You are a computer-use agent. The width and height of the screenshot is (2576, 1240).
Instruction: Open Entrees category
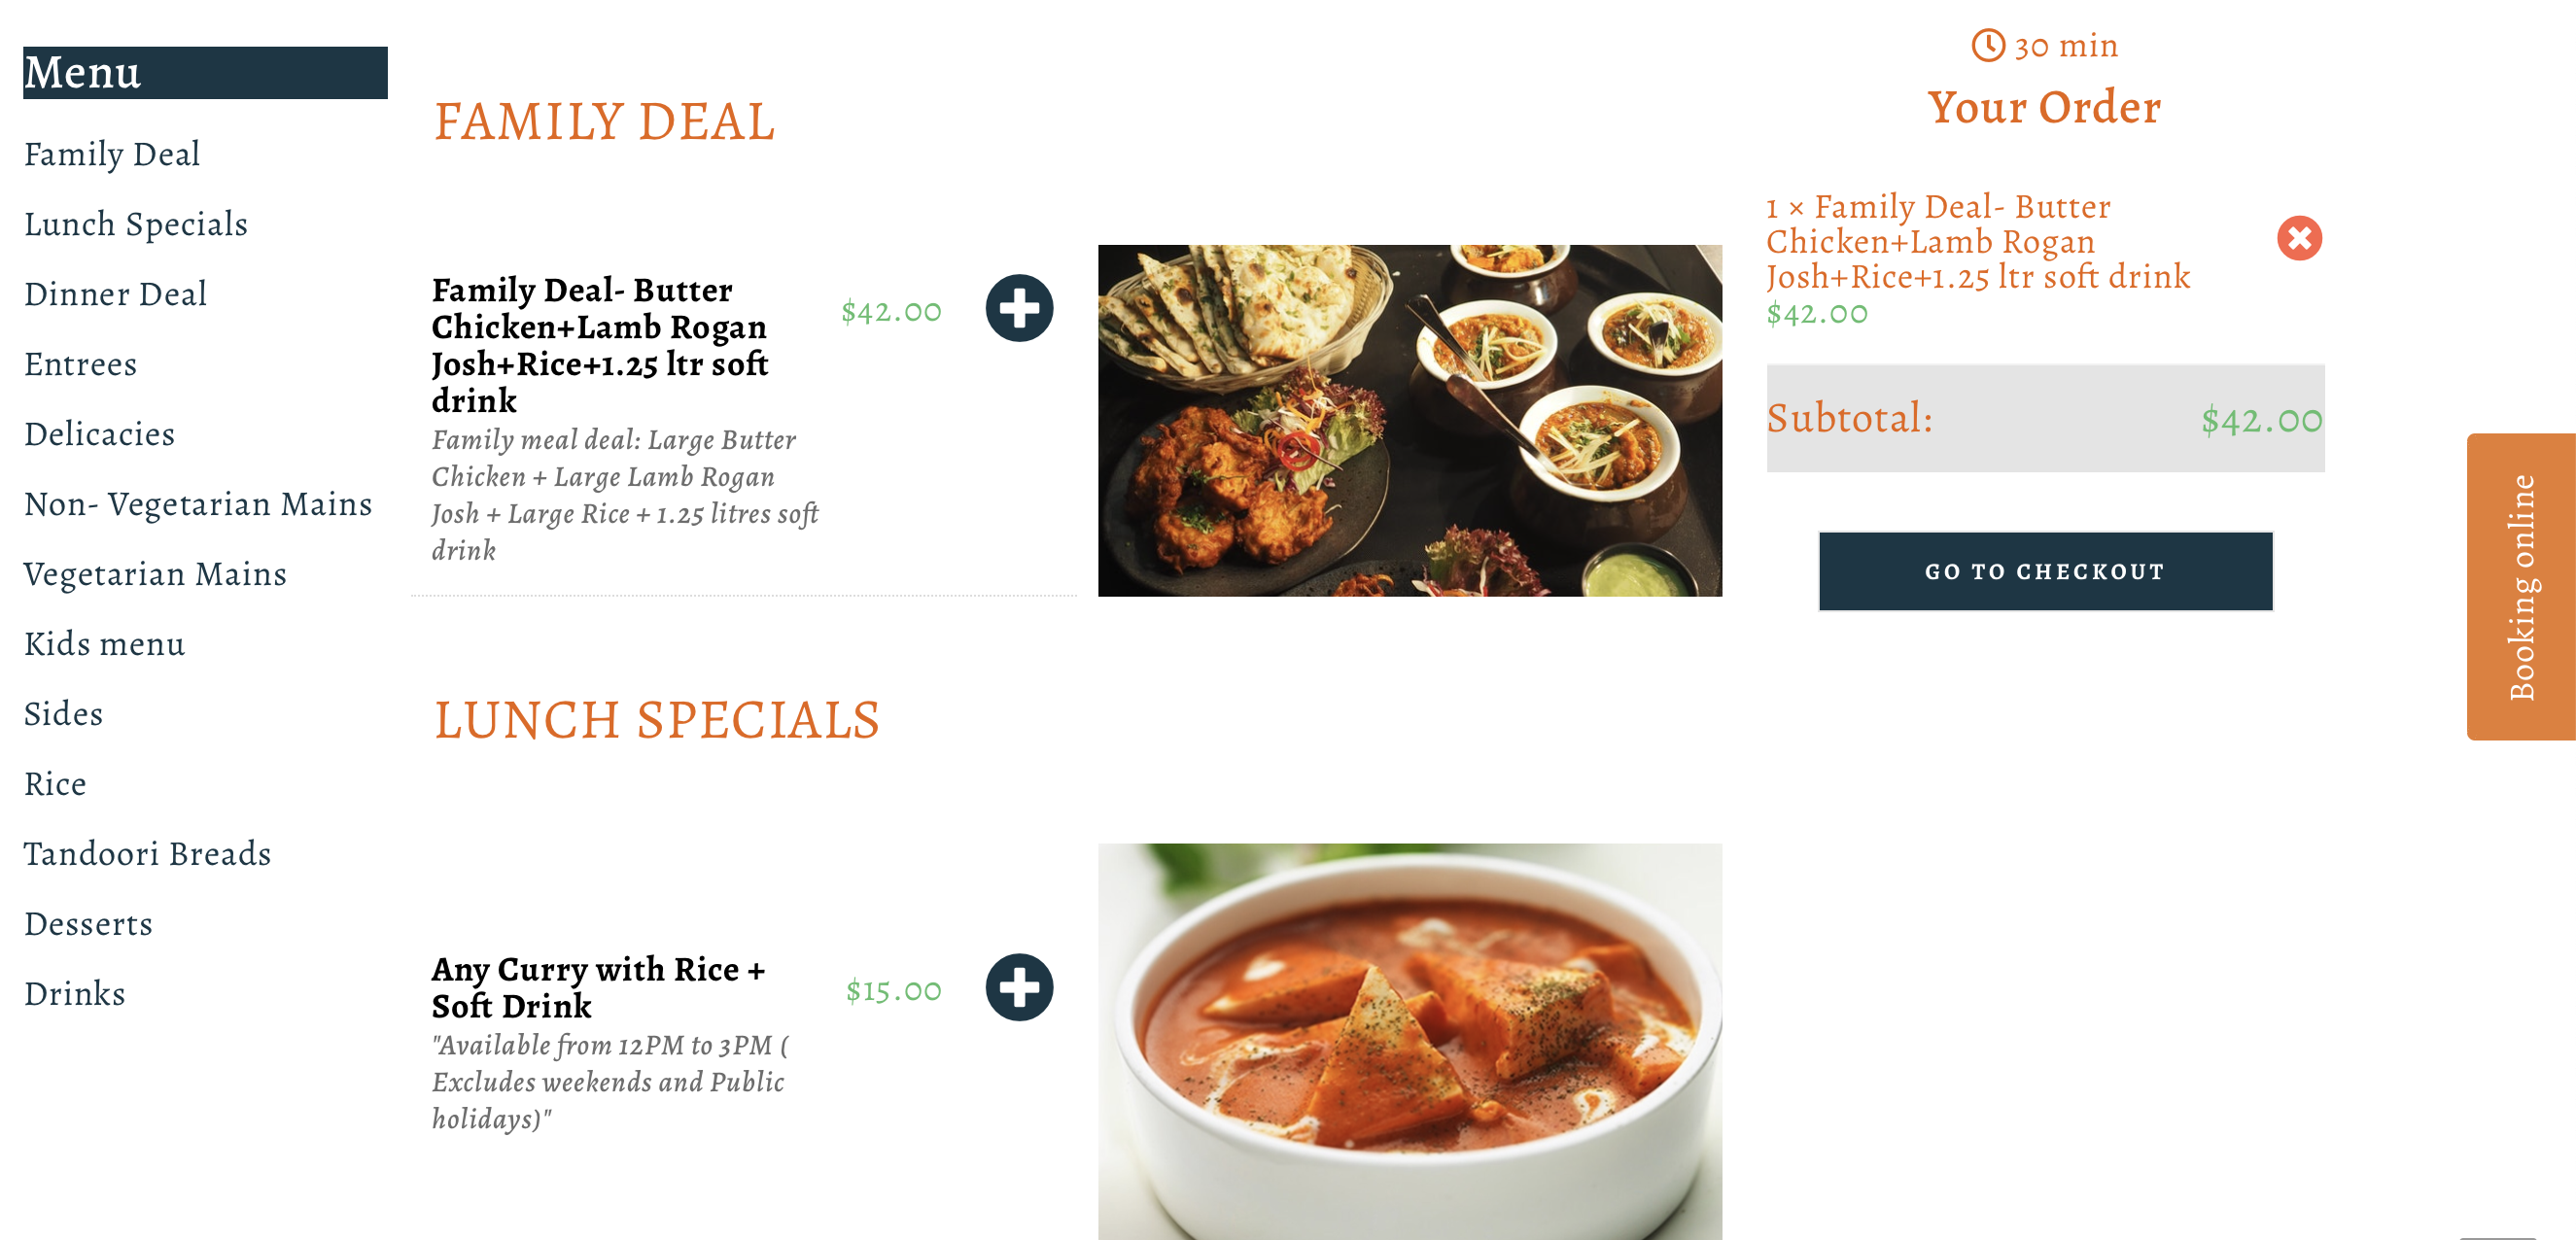[81, 364]
